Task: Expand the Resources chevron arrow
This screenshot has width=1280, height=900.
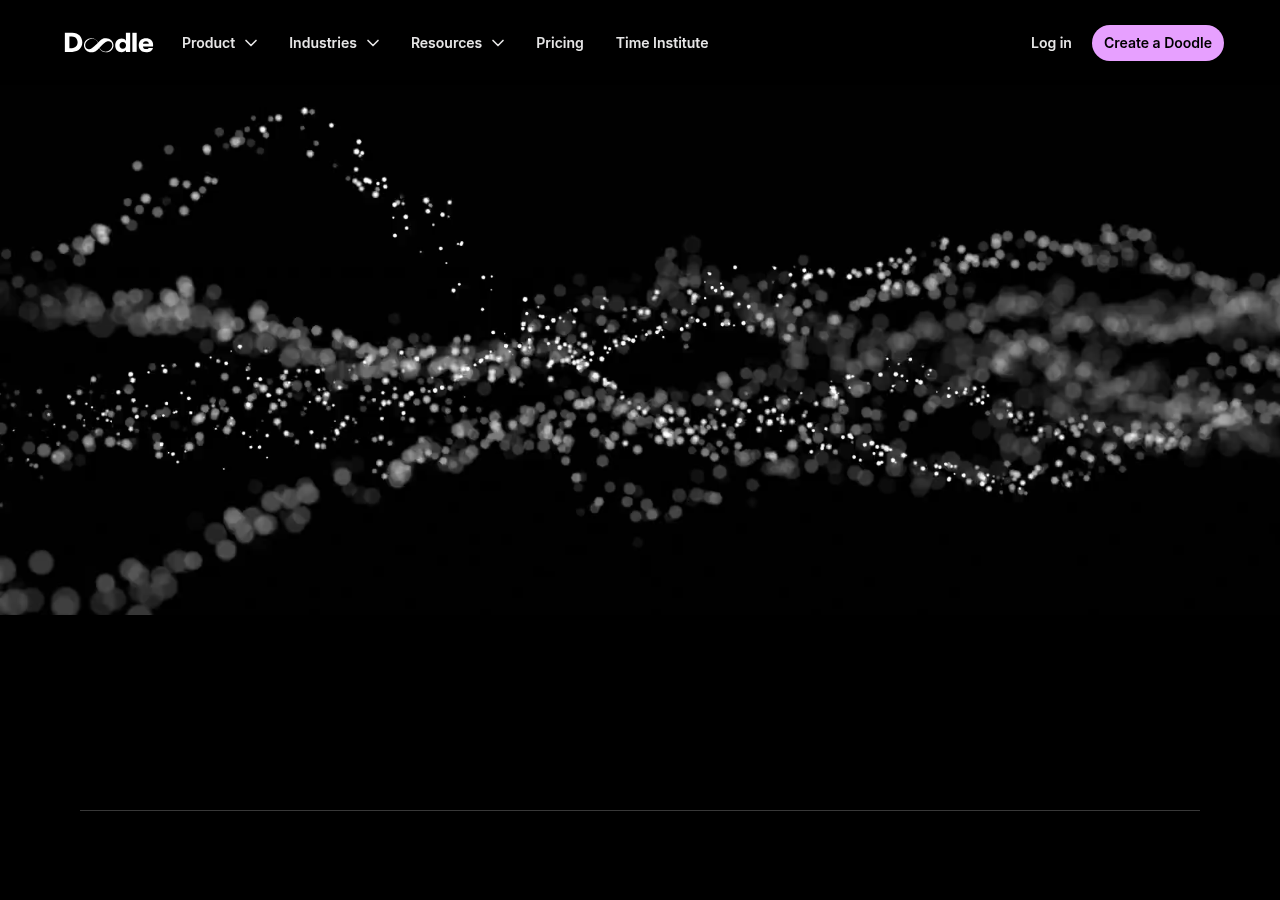Action: pos(498,43)
